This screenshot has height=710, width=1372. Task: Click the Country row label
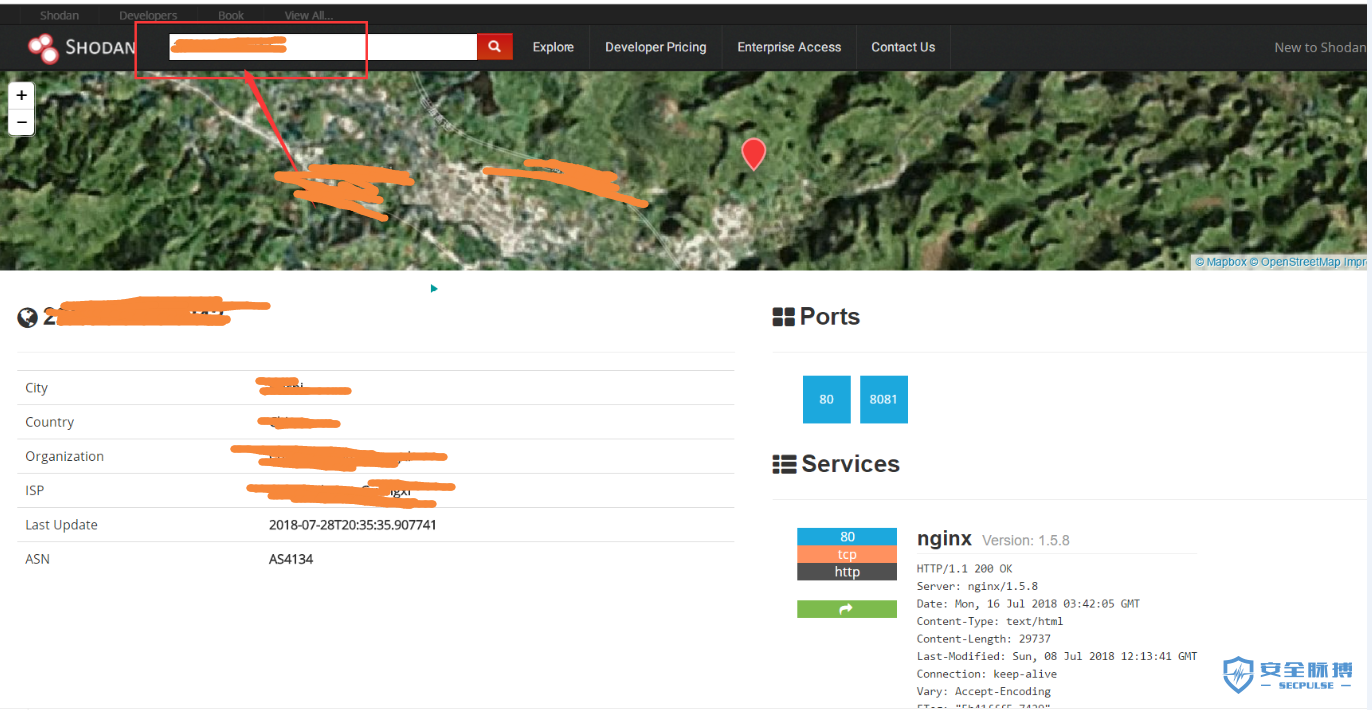click(50, 422)
